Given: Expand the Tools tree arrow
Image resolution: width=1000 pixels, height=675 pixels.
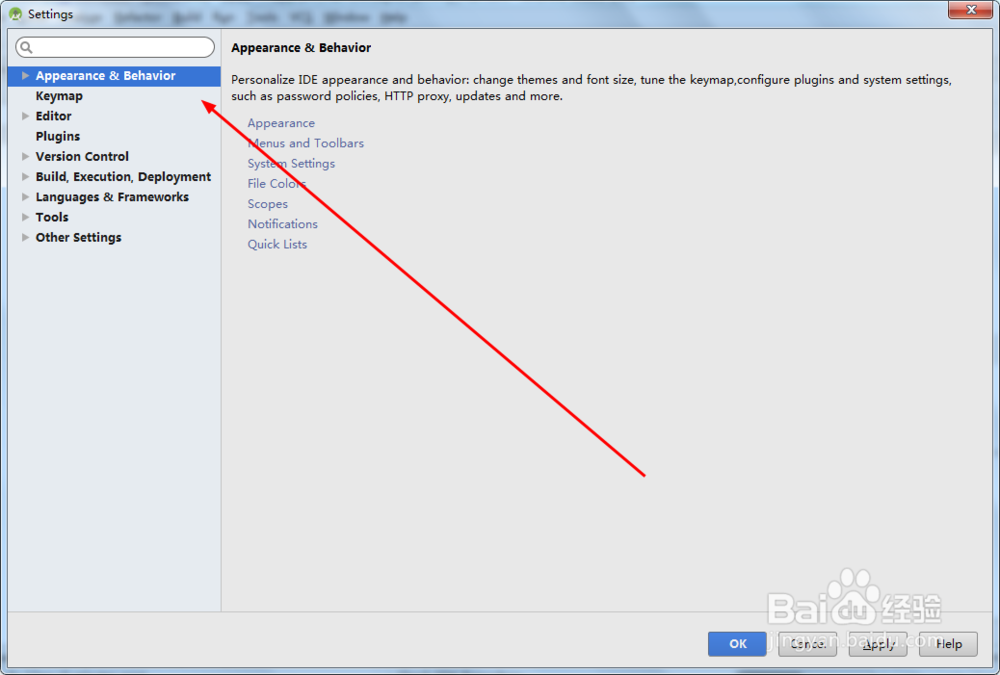Looking at the screenshot, I should (x=26, y=217).
